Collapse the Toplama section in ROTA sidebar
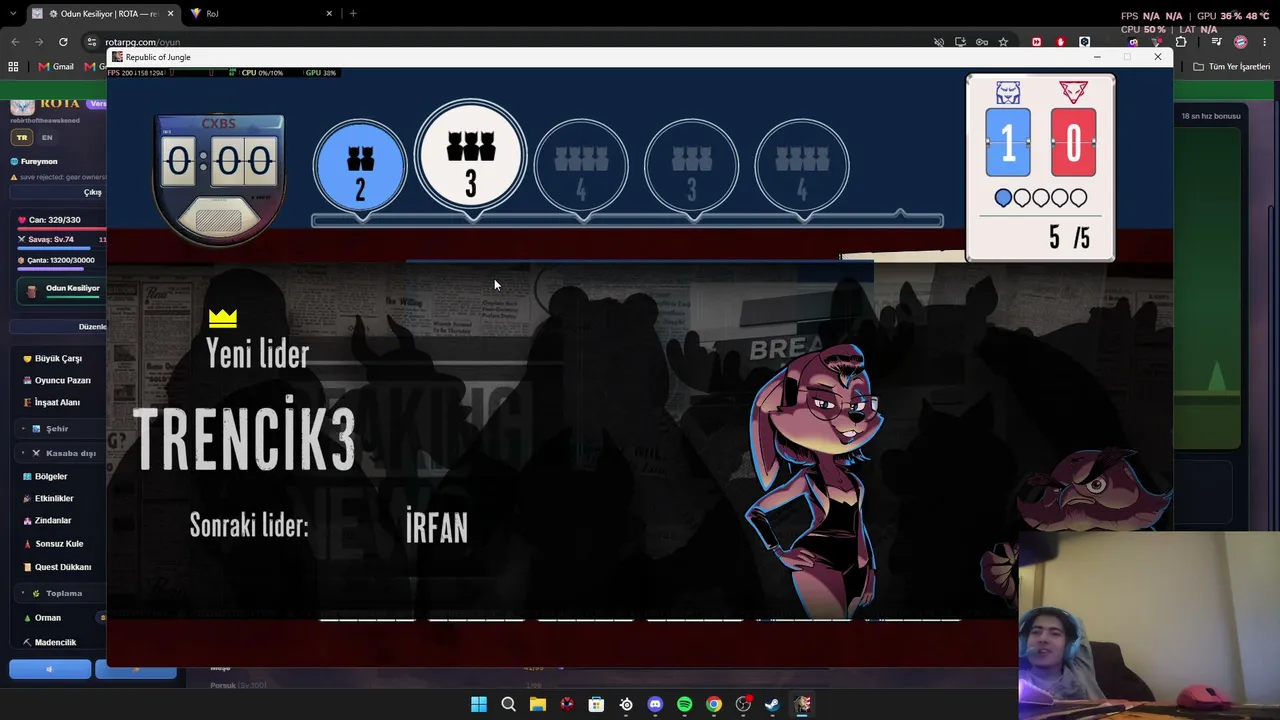Viewport: 1280px width, 720px height. pyautogui.click(x=62, y=593)
